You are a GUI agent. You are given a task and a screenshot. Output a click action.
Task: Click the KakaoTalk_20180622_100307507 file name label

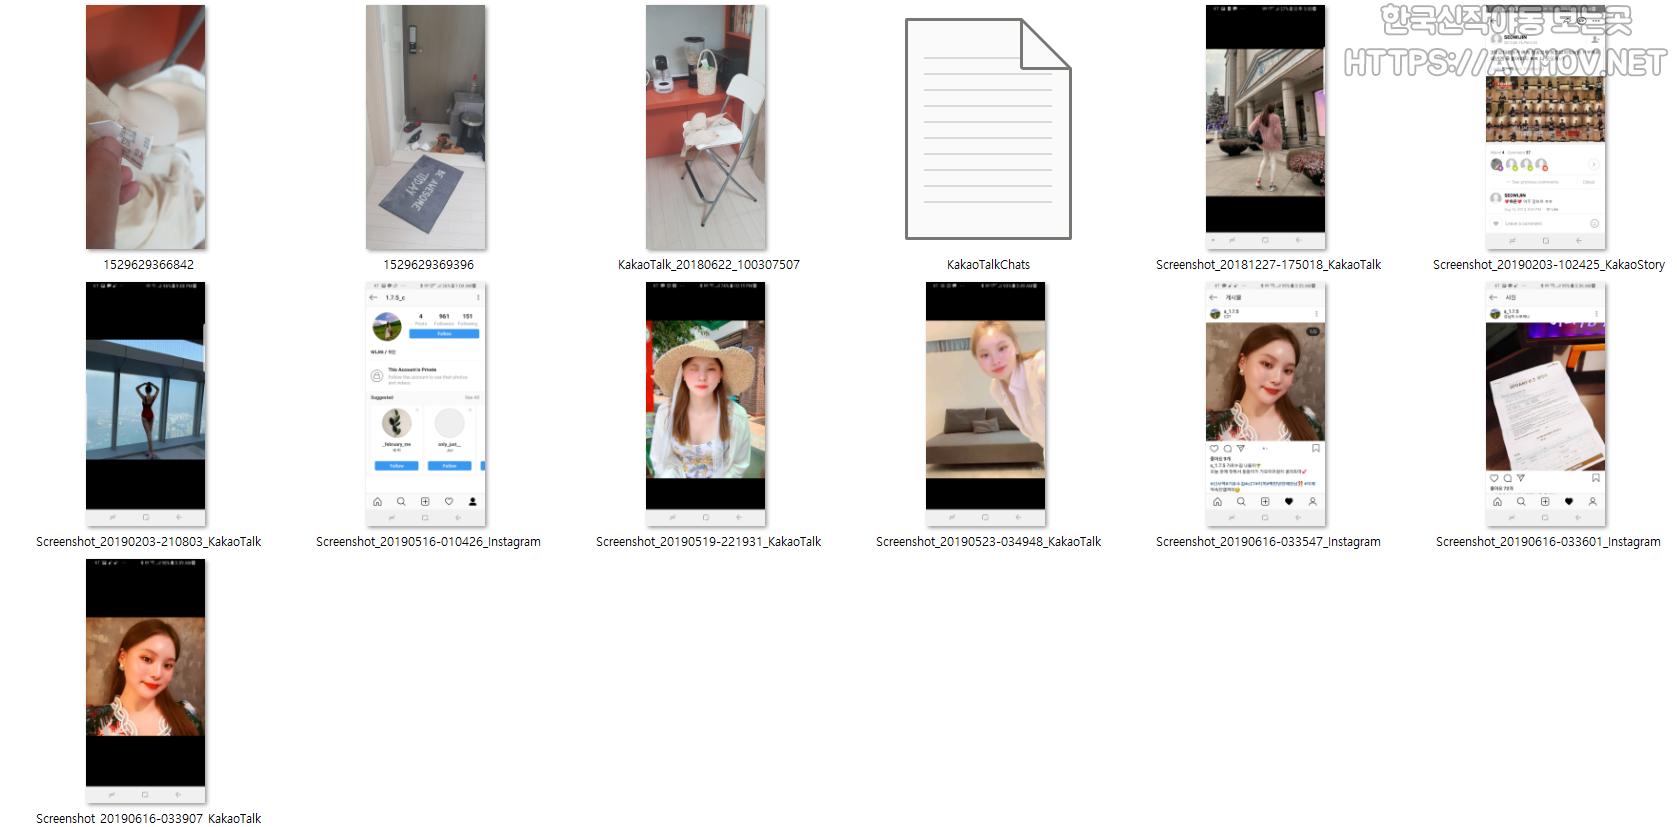708,265
